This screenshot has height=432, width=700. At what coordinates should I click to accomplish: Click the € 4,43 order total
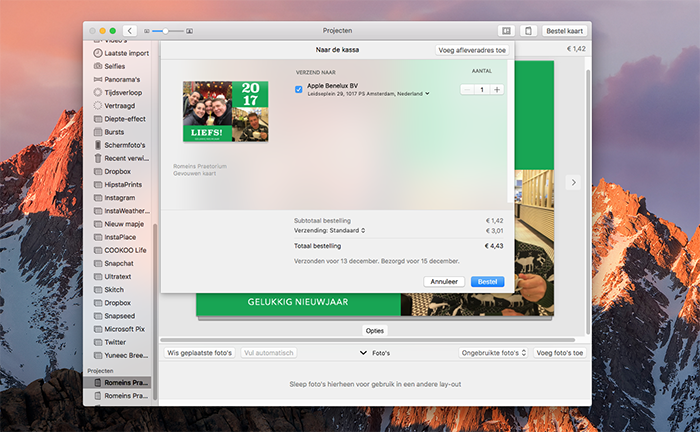(x=494, y=246)
